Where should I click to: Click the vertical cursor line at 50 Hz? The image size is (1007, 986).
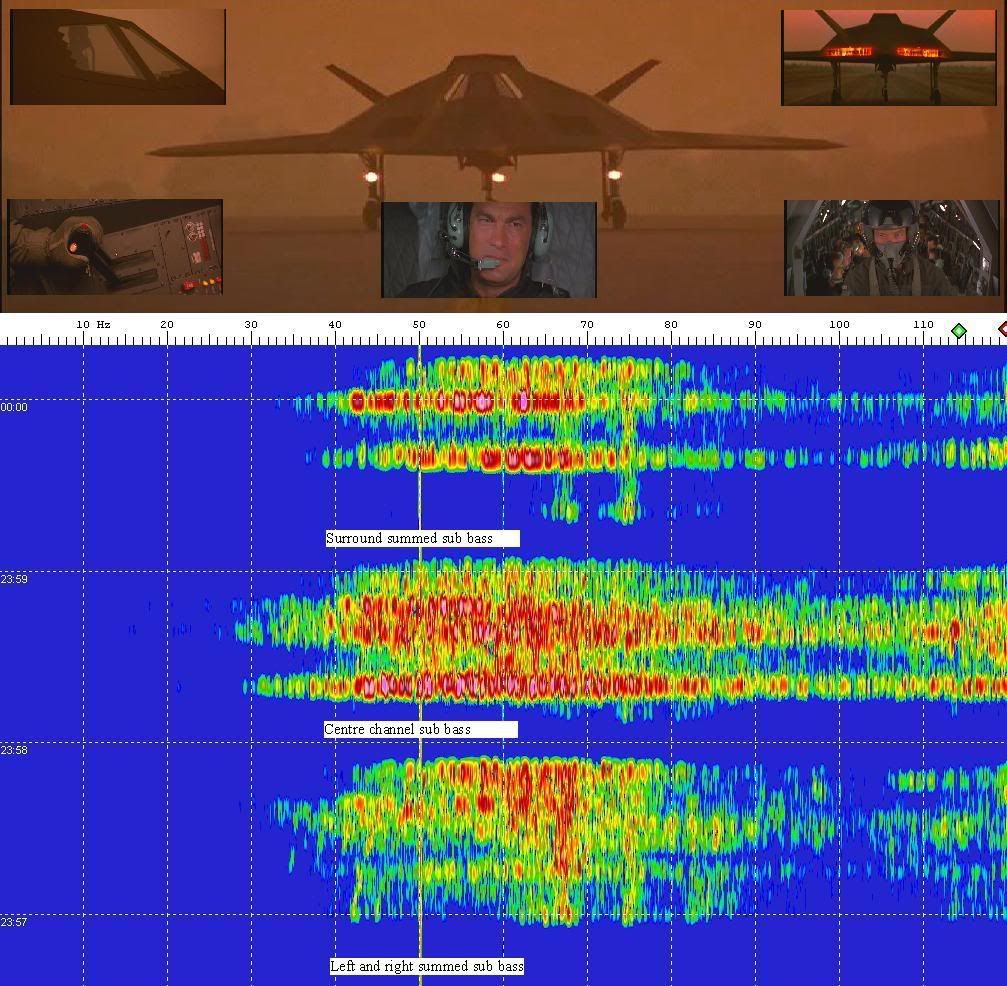(x=420, y=860)
